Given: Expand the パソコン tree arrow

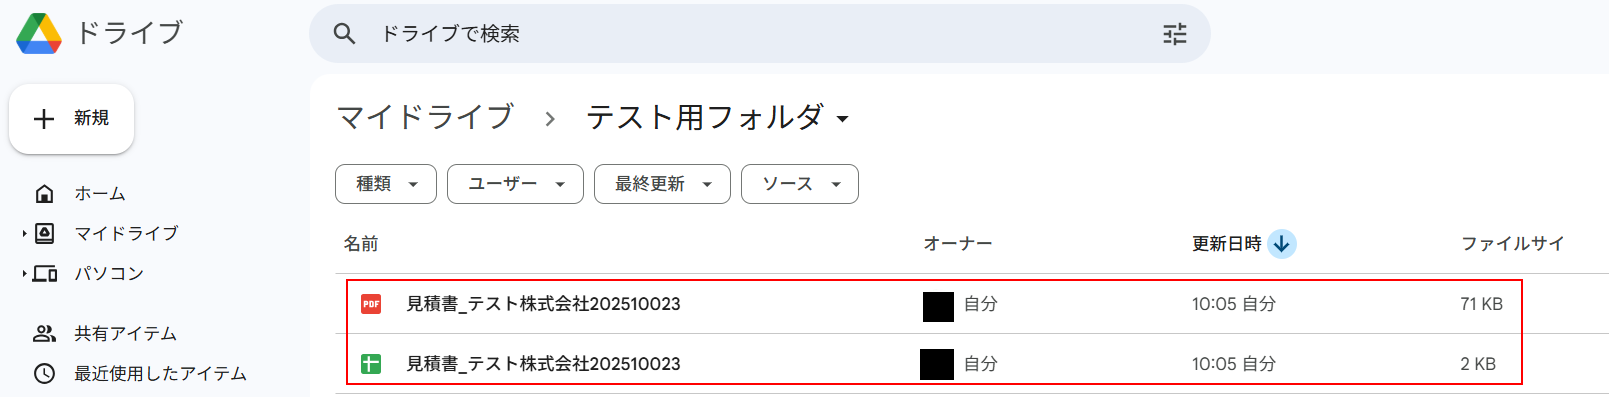Looking at the screenshot, I should click(x=24, y=273).
